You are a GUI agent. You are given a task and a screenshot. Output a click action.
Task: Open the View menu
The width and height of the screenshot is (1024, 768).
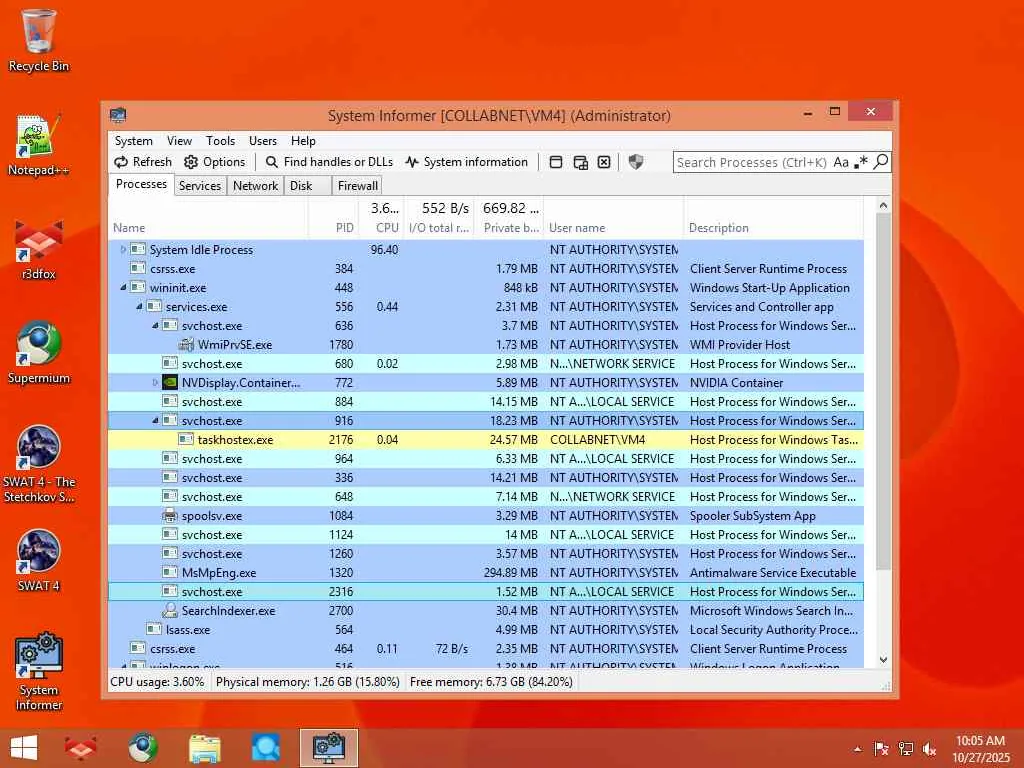pos(179,141)
